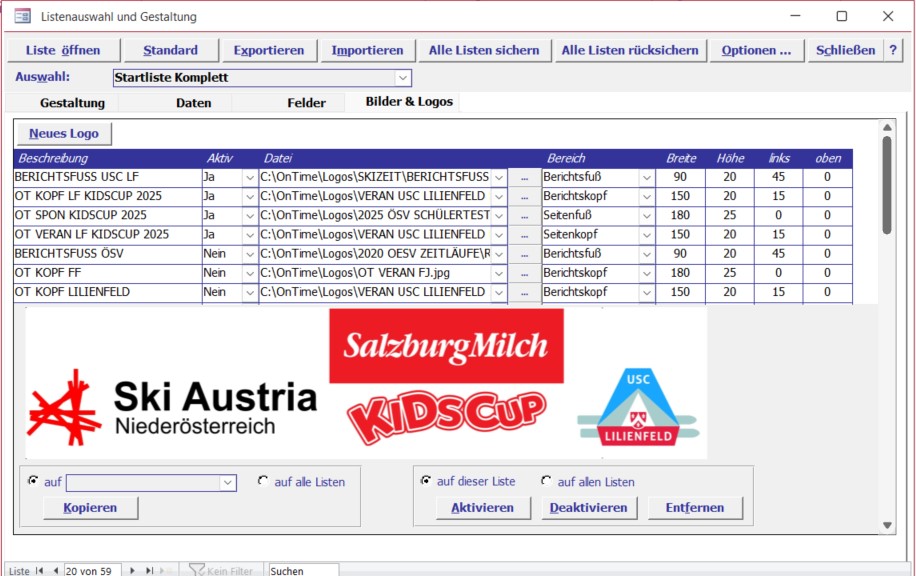Open Bereich dropdown for OT VERAN LF KIDSCUP 2025
The height and width of the screenshot is (576, 916).
click(647, 235)
